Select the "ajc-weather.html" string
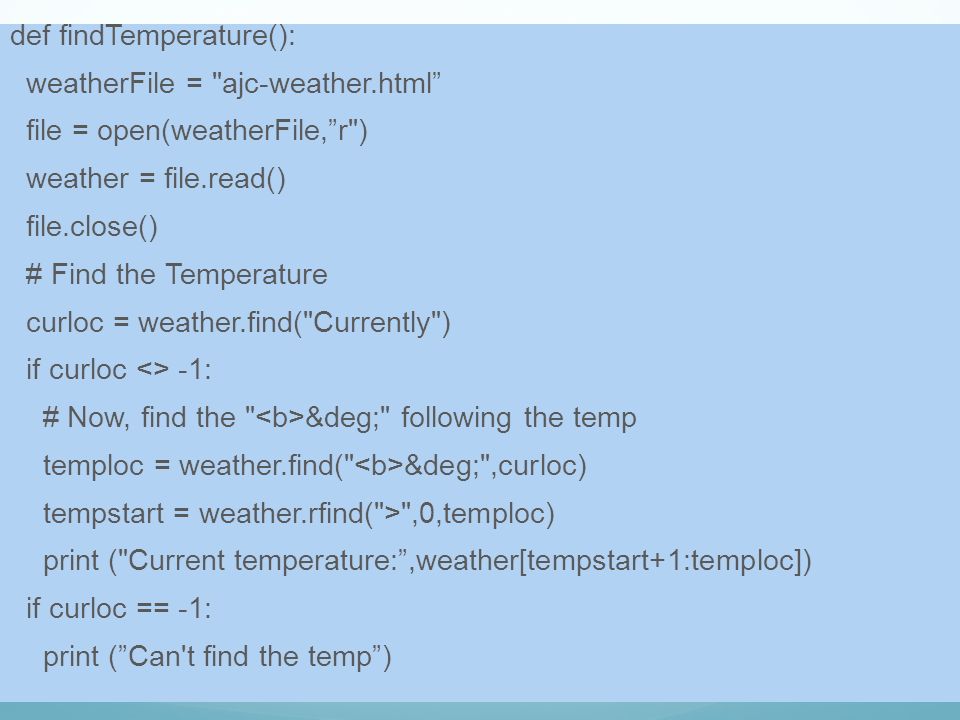The height and width of the screenshot is (720, 960). [x=326, y=83]
